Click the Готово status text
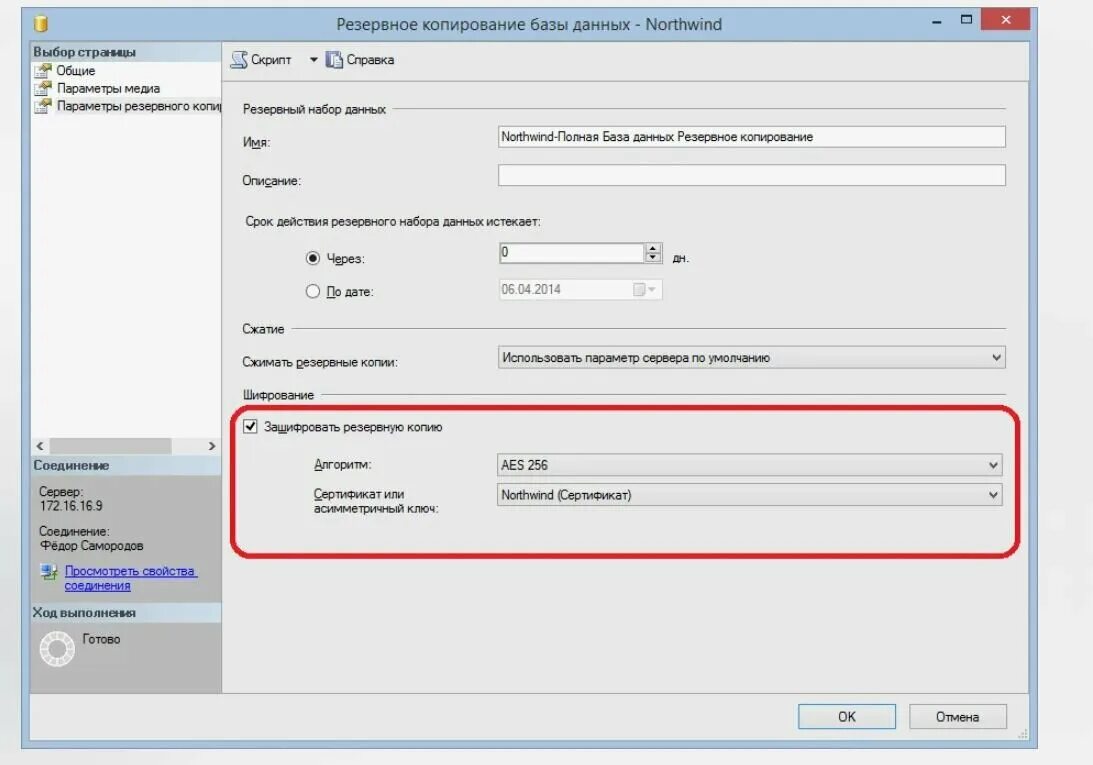 [x=101, y=639]
